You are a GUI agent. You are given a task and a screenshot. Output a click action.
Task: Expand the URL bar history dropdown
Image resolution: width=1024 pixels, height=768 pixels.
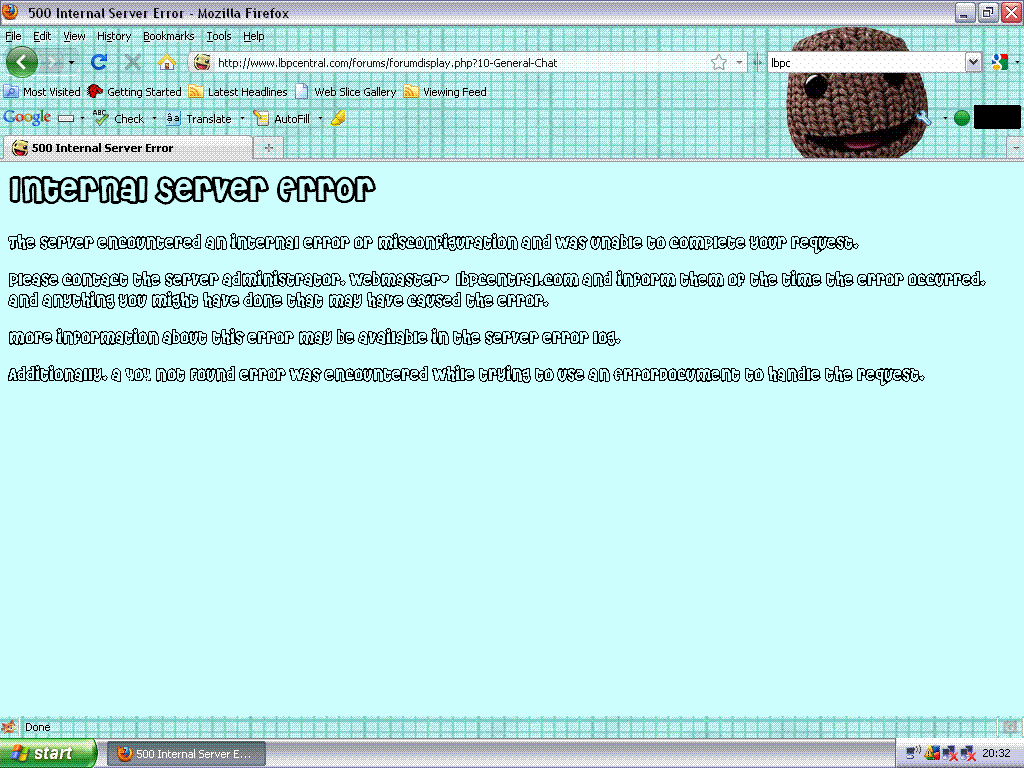[x=740, y=62]
